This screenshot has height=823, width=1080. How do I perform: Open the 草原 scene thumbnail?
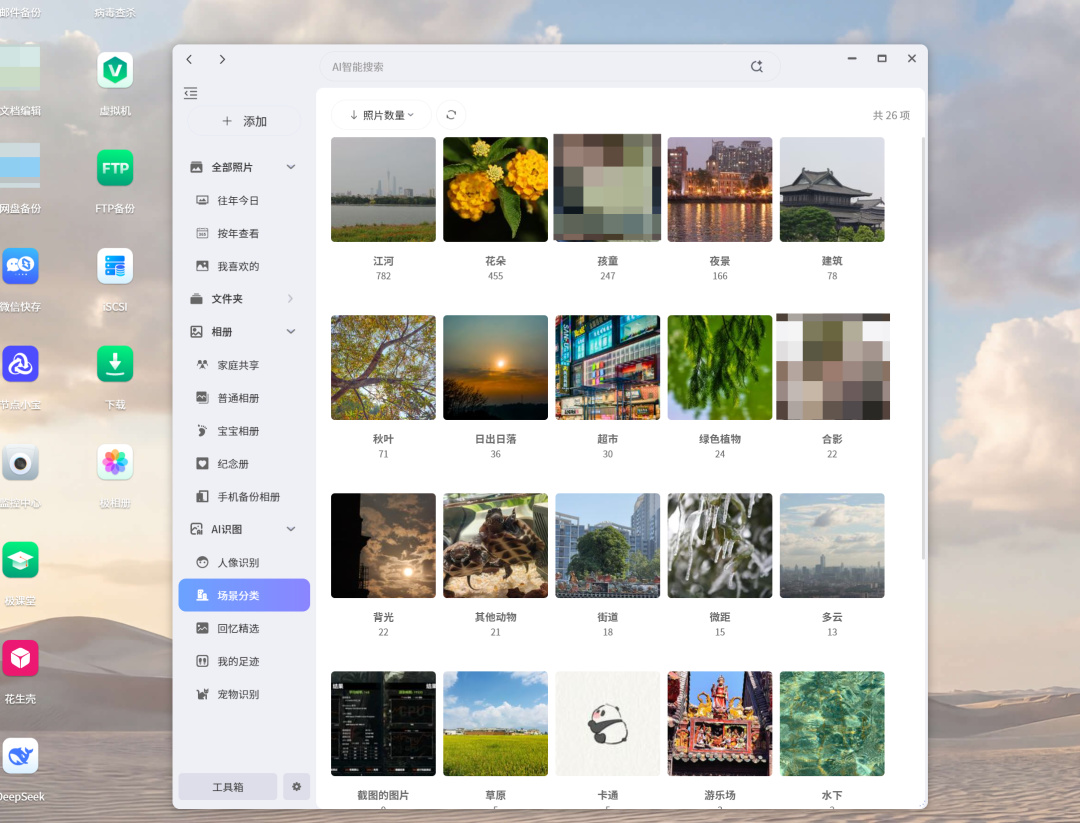495,723
